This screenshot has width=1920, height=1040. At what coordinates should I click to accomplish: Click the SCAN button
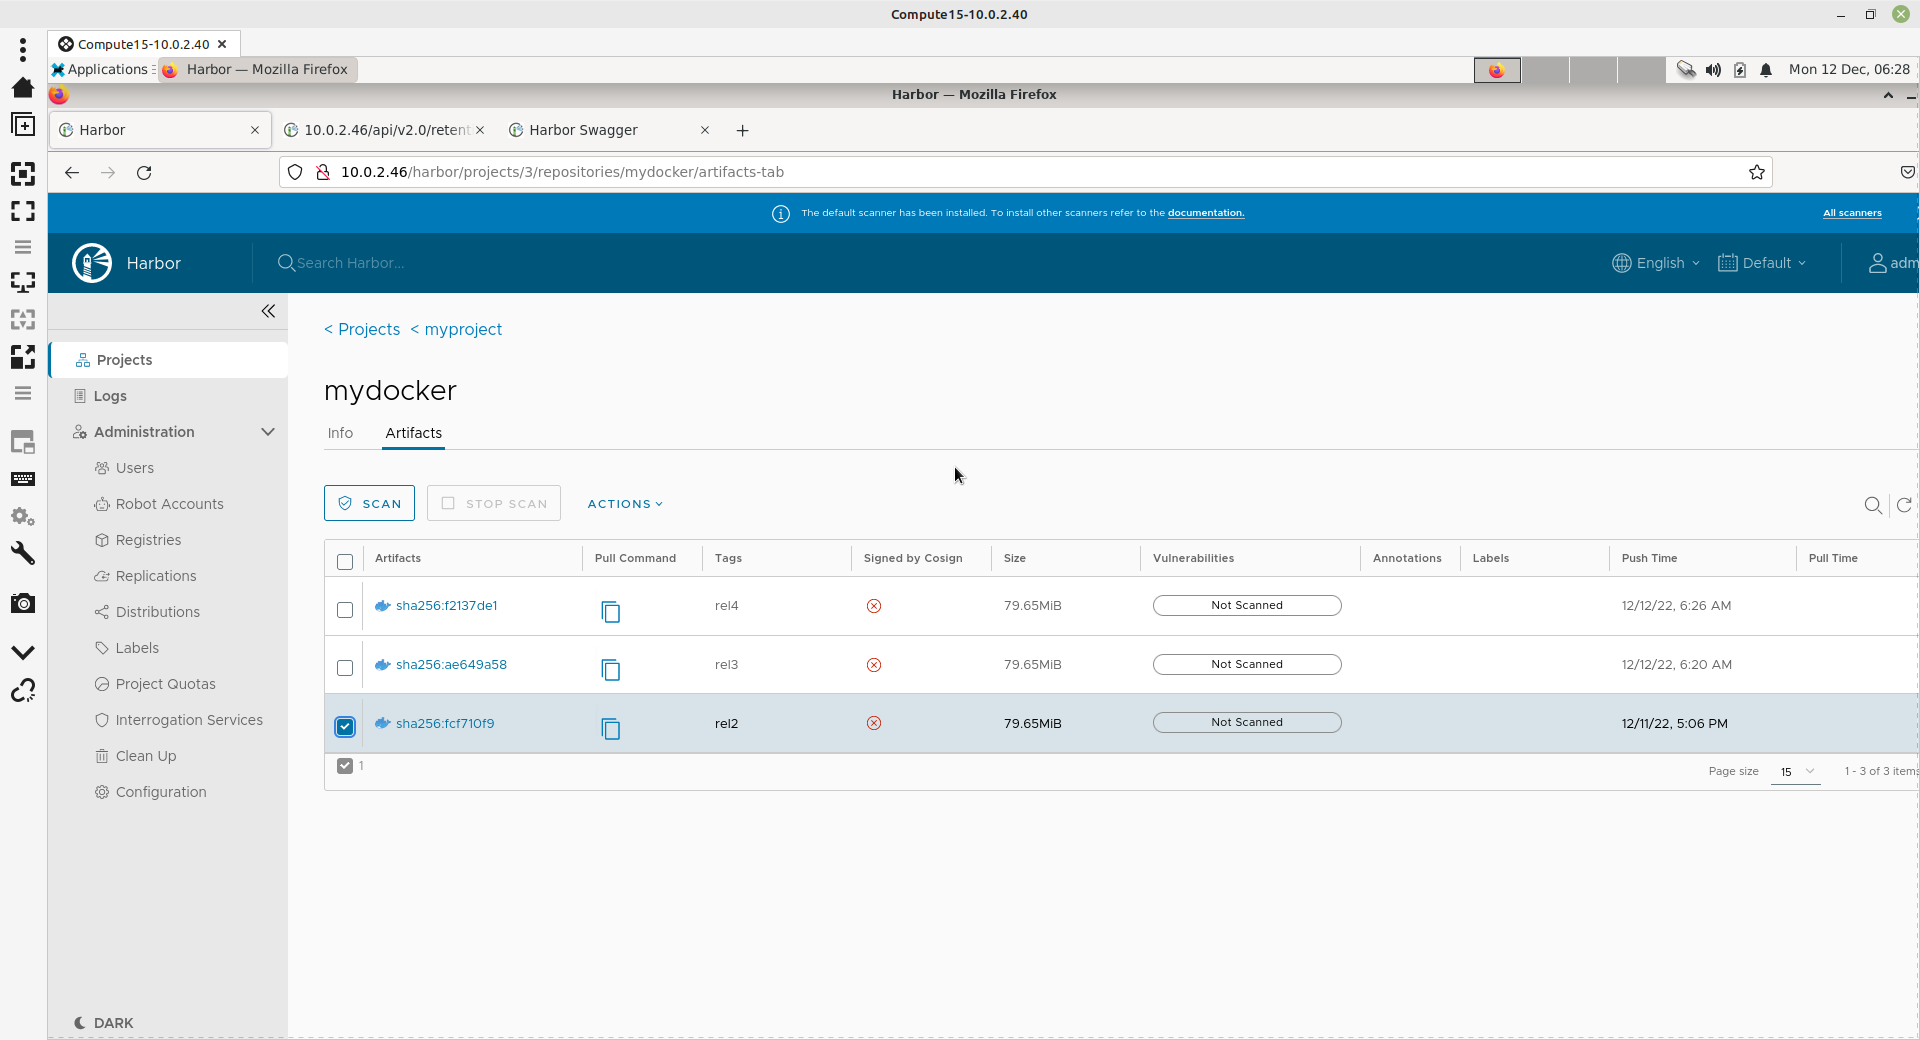369,504
